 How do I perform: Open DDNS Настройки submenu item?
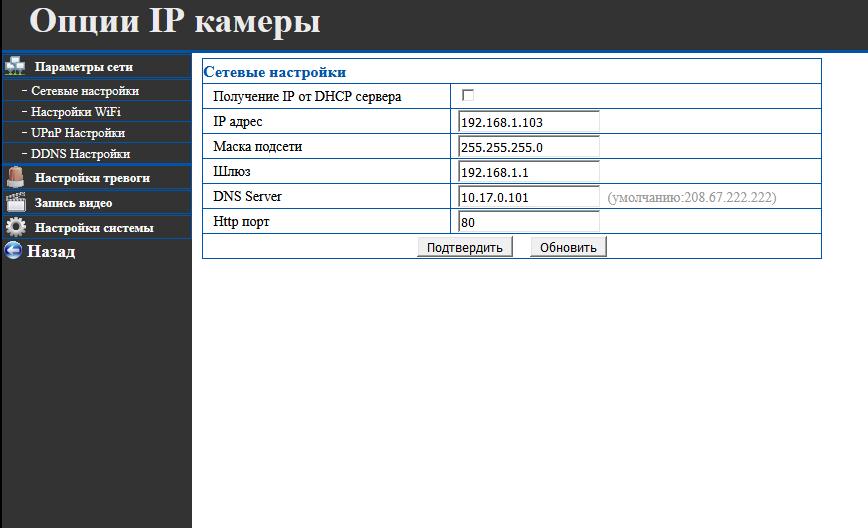[80, 154]
